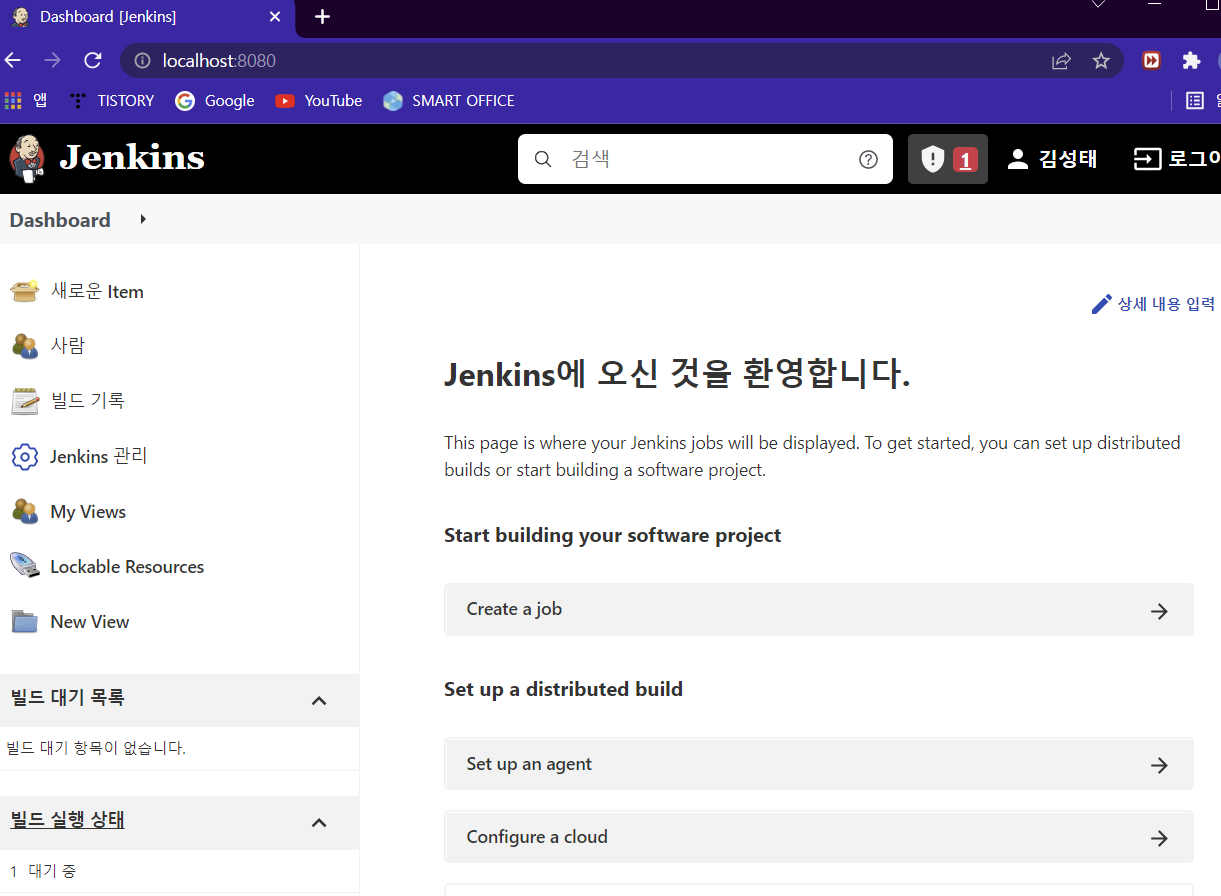Click the site info icon in address bar

tap(142, 61)
